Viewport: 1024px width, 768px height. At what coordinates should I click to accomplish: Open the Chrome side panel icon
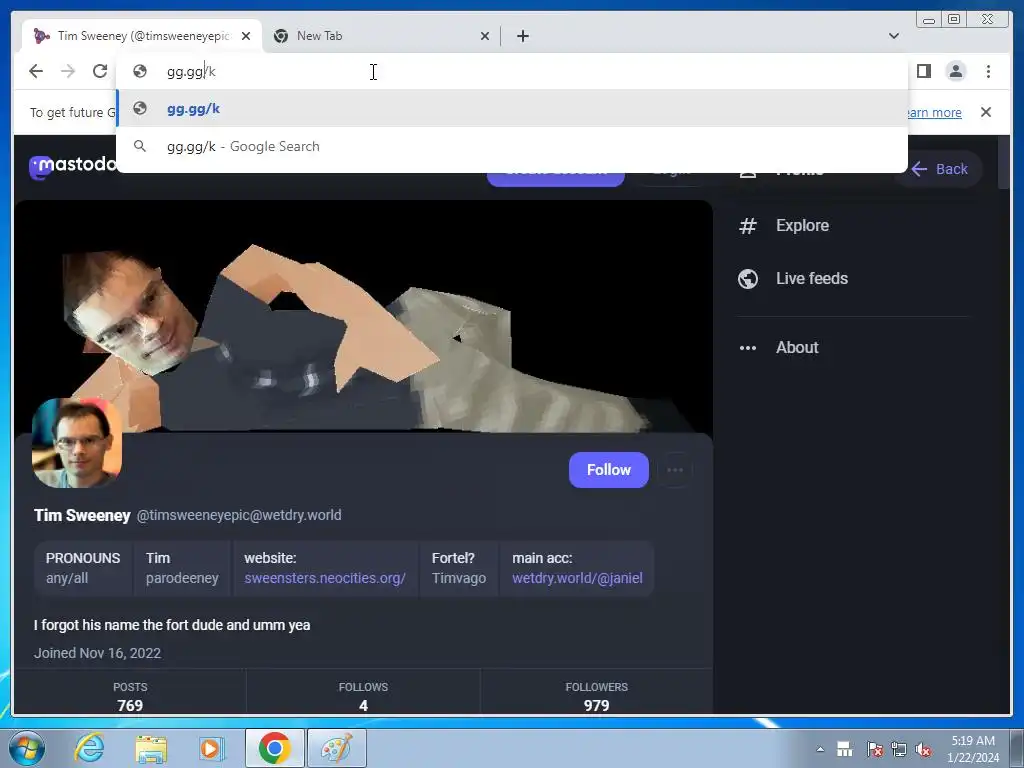pos(923,71)
